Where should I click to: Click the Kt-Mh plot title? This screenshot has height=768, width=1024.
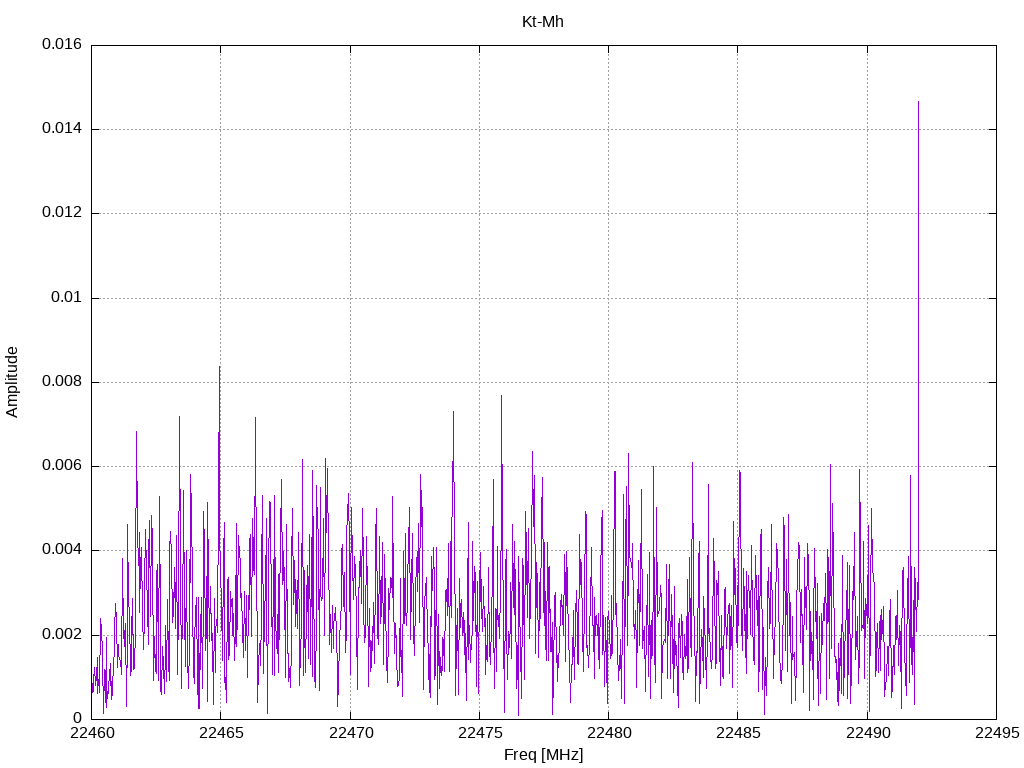coord(543,21)
